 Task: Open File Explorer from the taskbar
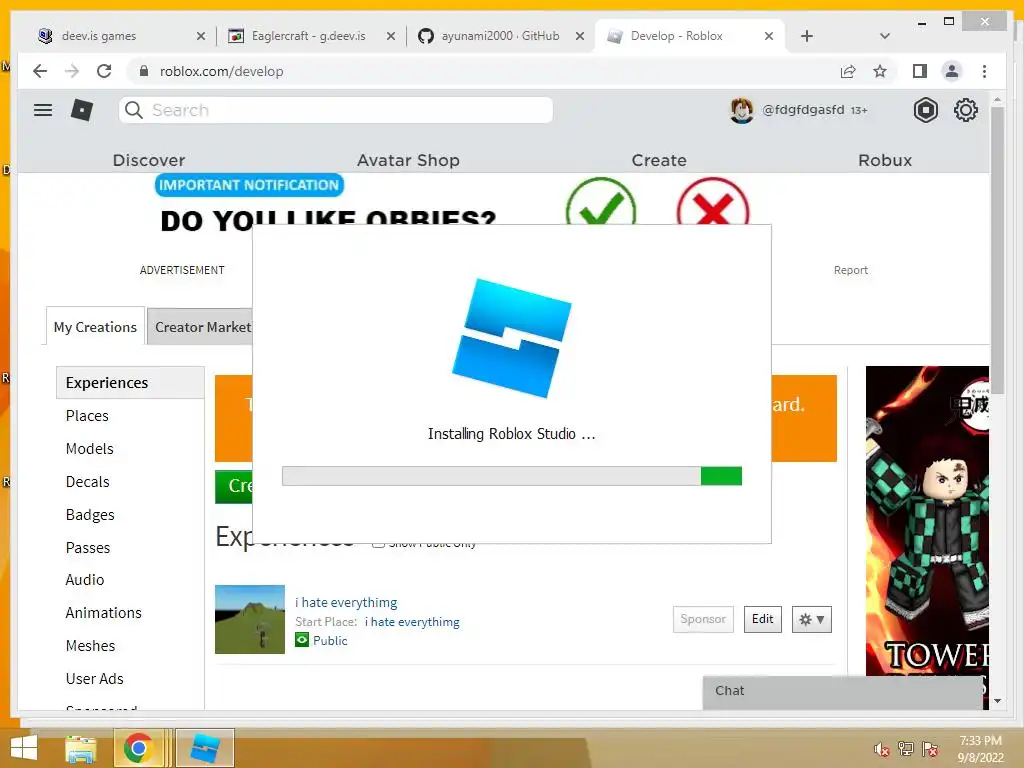coord(81,748)
